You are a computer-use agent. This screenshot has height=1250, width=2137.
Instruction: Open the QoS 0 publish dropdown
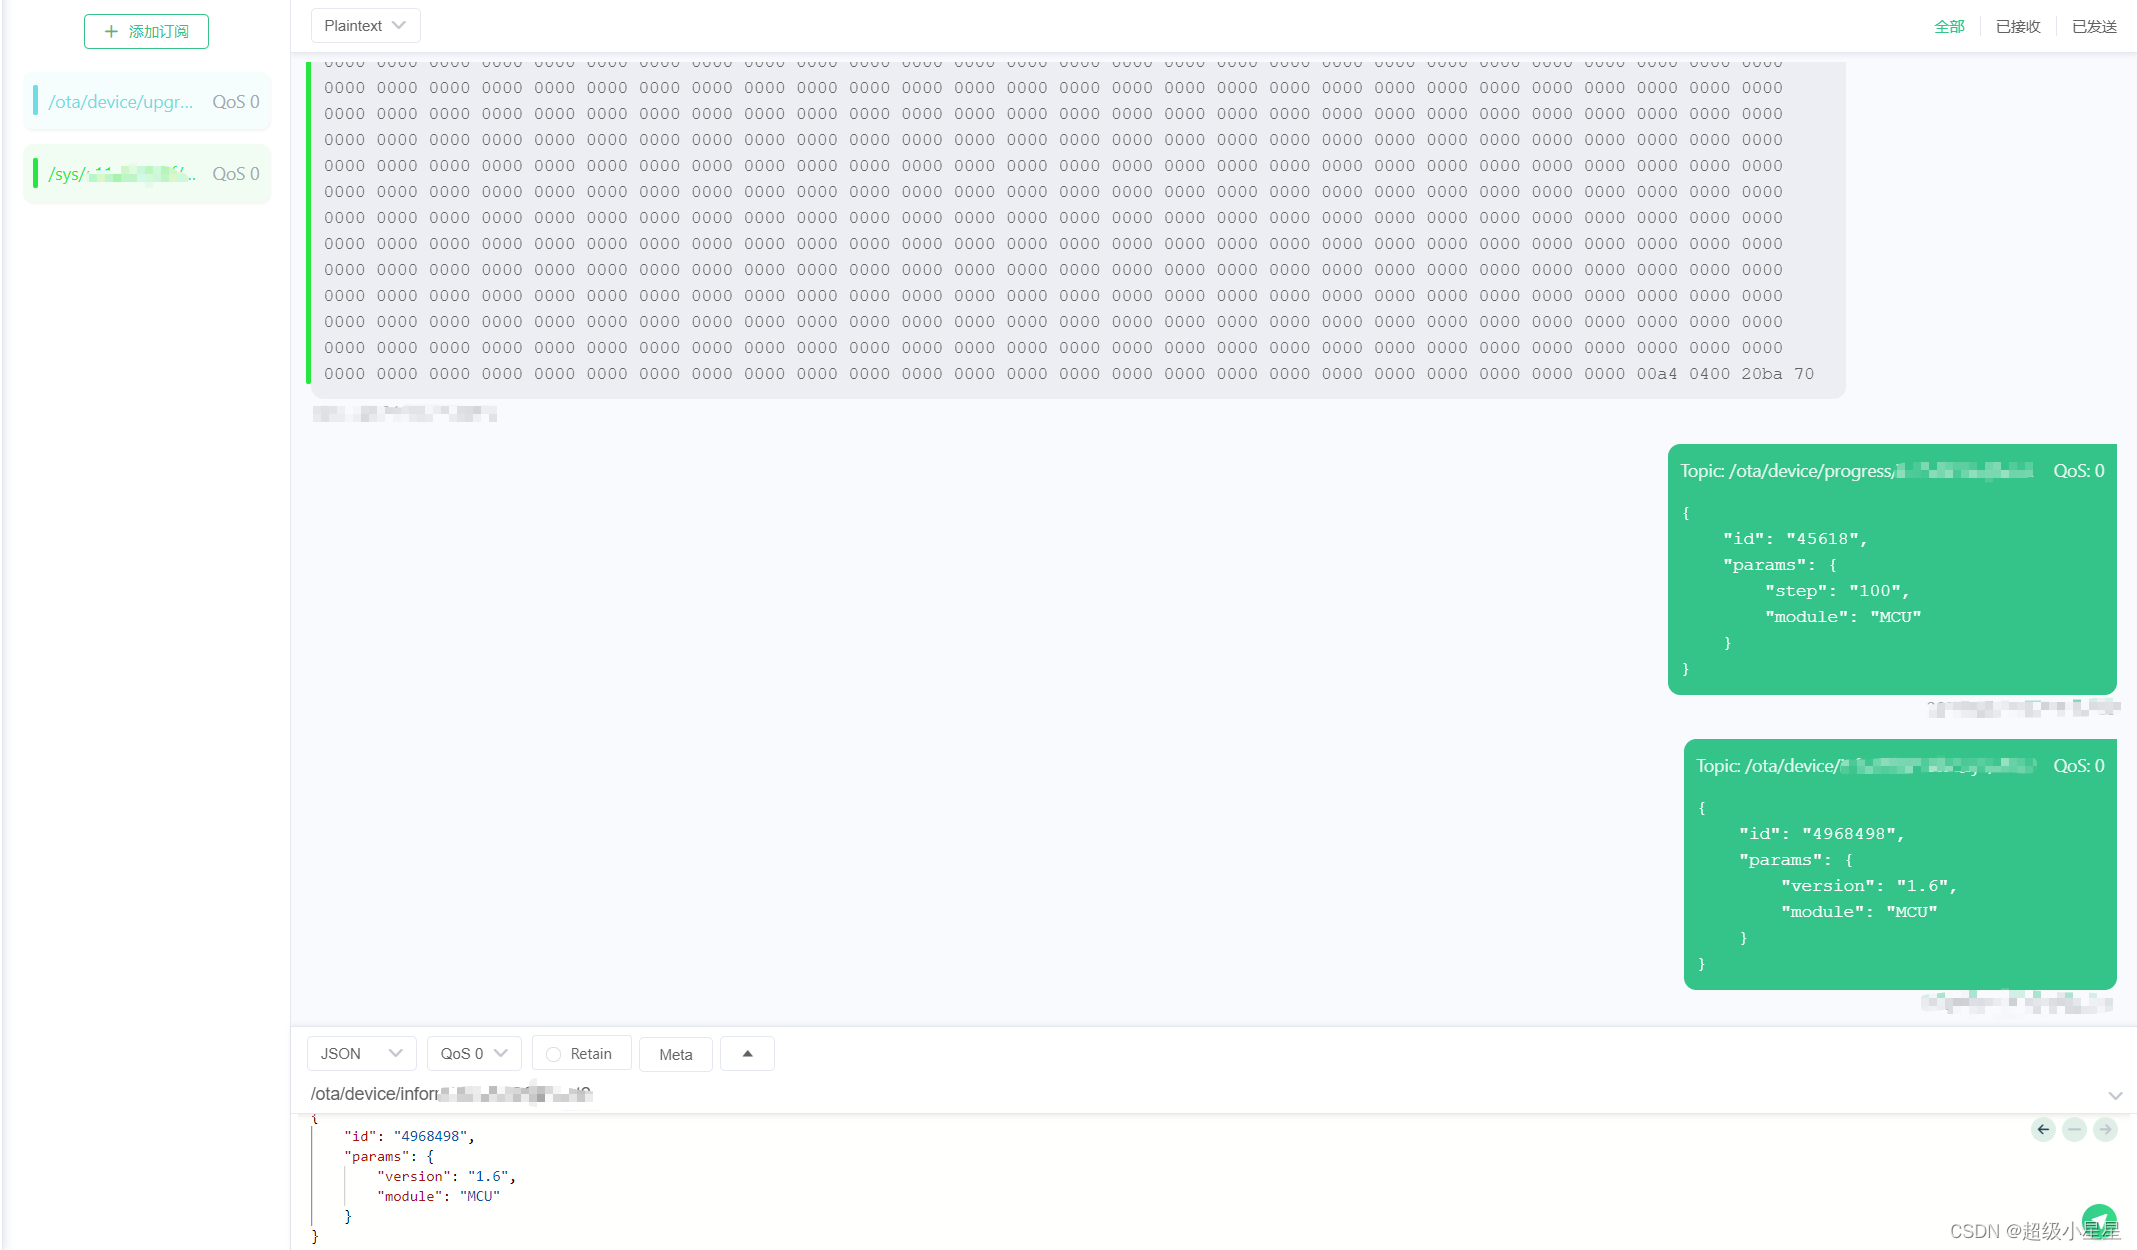474,1054
